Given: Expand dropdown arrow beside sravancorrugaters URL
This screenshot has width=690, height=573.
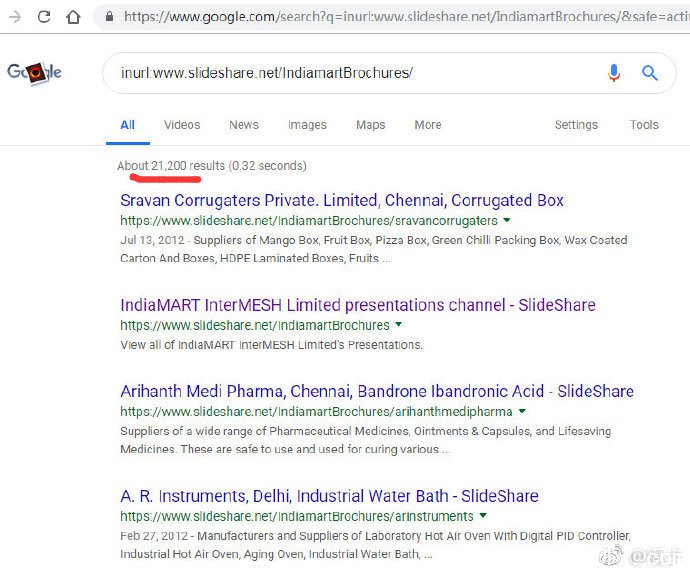Looking at the screenshot, I should [507, 220].
